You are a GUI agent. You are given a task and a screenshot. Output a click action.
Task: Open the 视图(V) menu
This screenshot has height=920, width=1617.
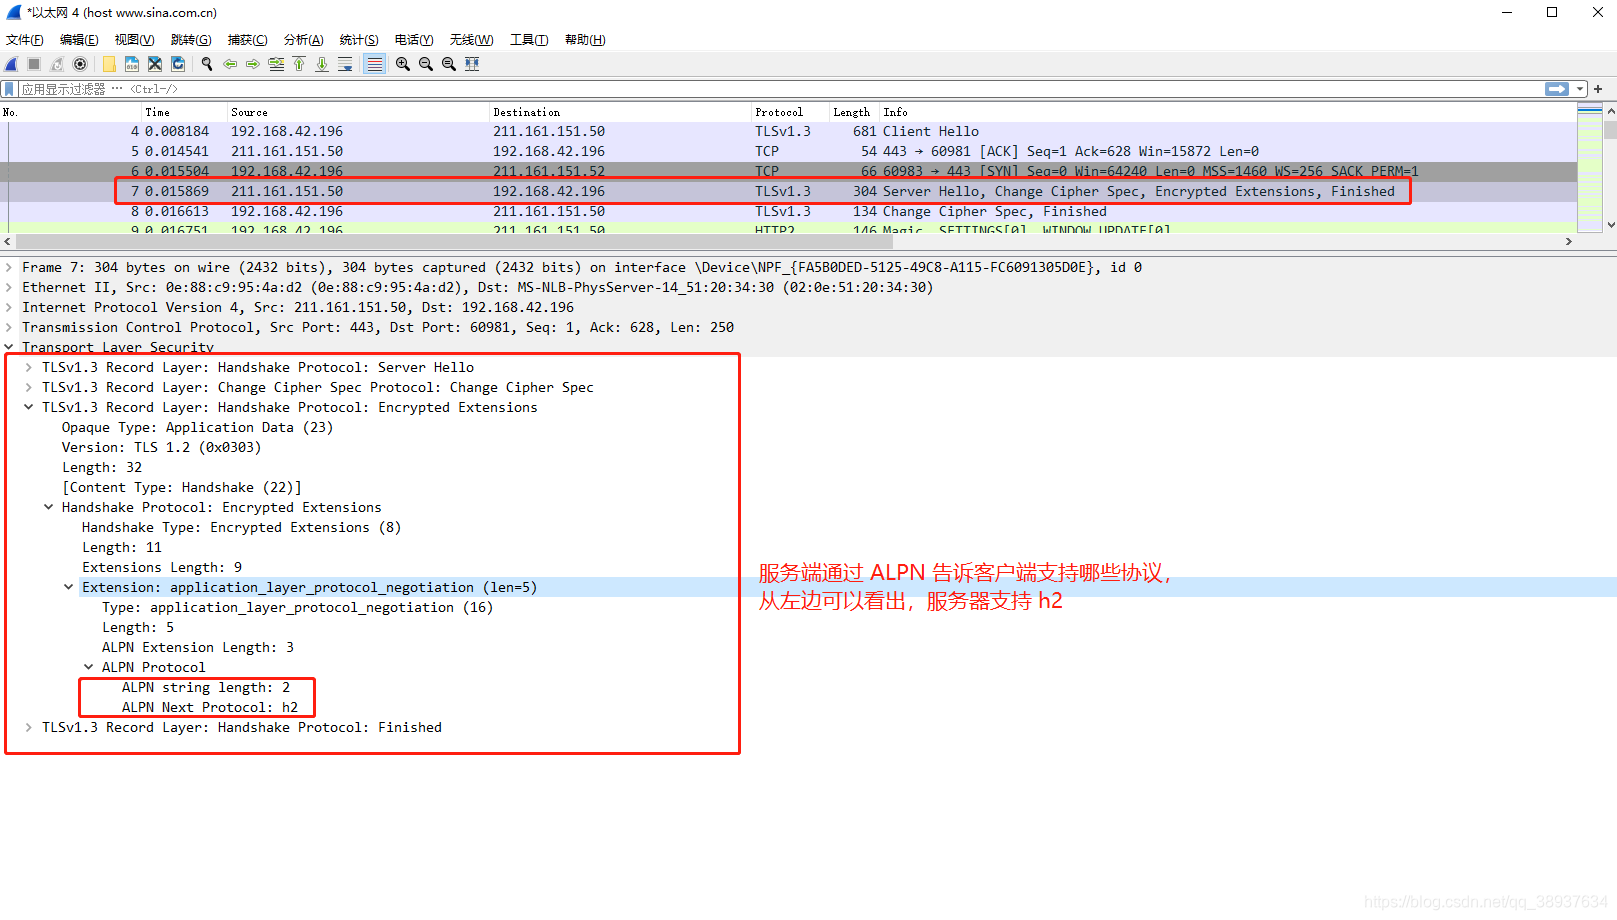point(134,40)
